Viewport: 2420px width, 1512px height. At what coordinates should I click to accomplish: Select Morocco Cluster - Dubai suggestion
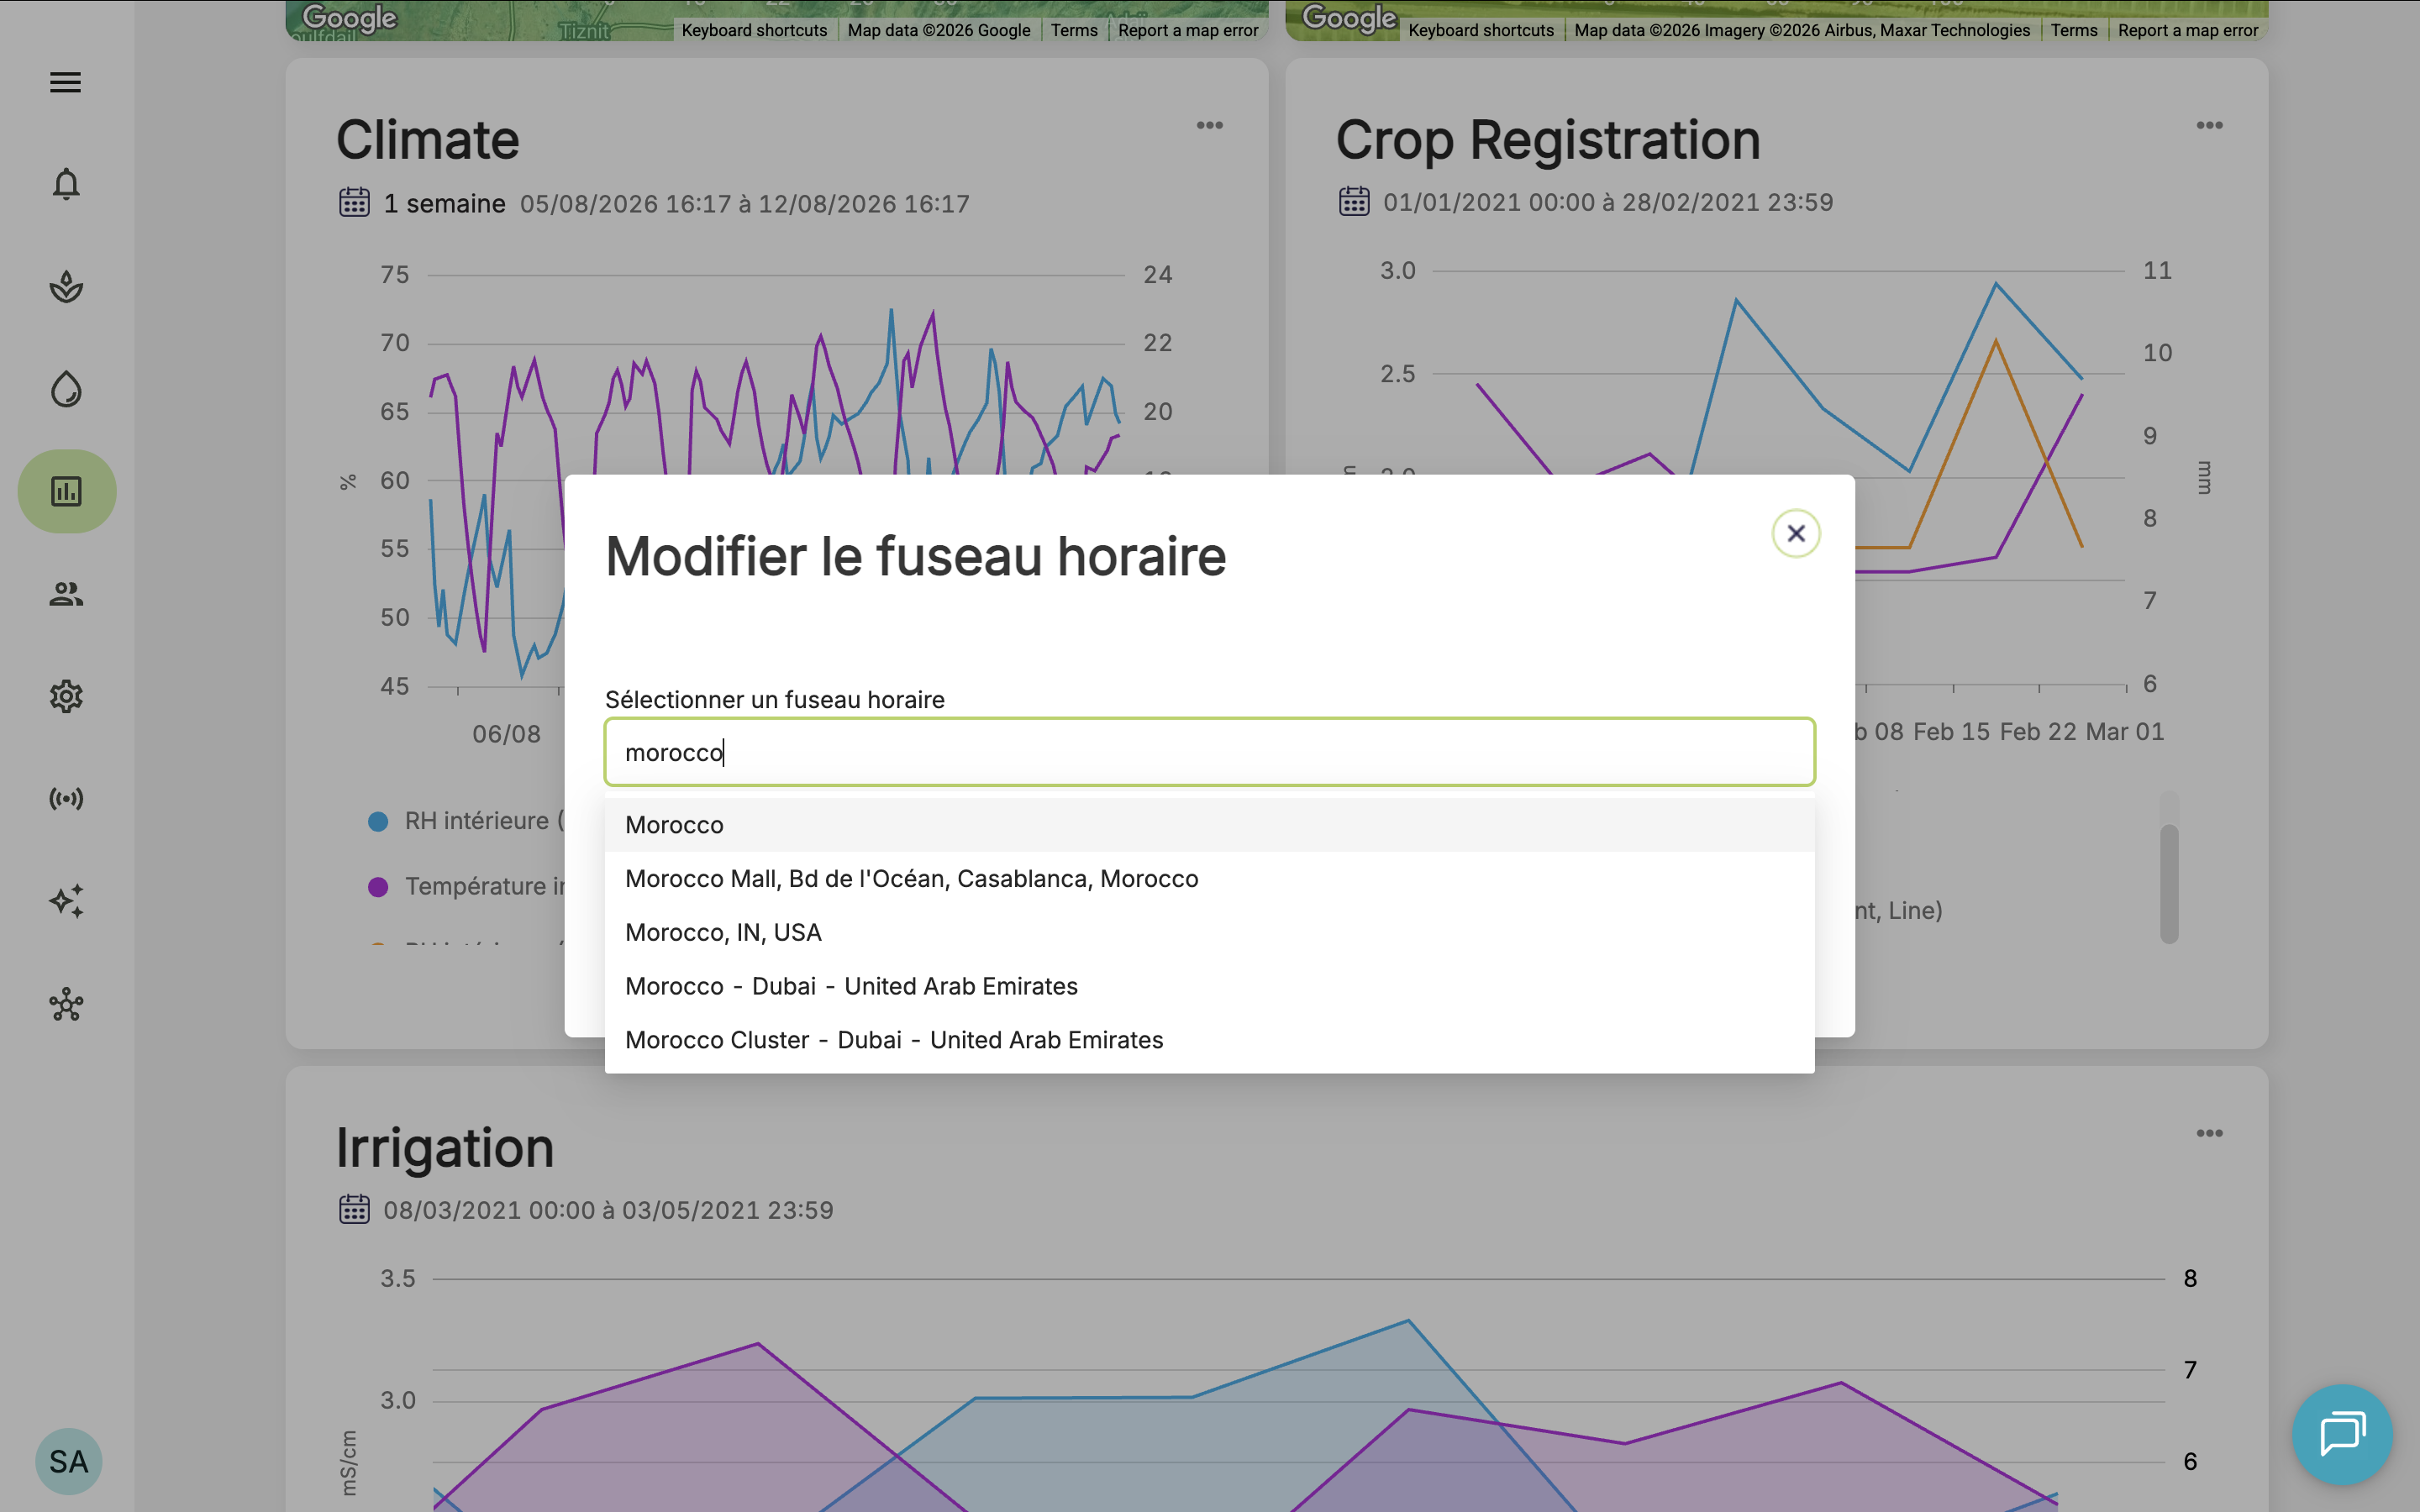[x=1210, y=1040]
